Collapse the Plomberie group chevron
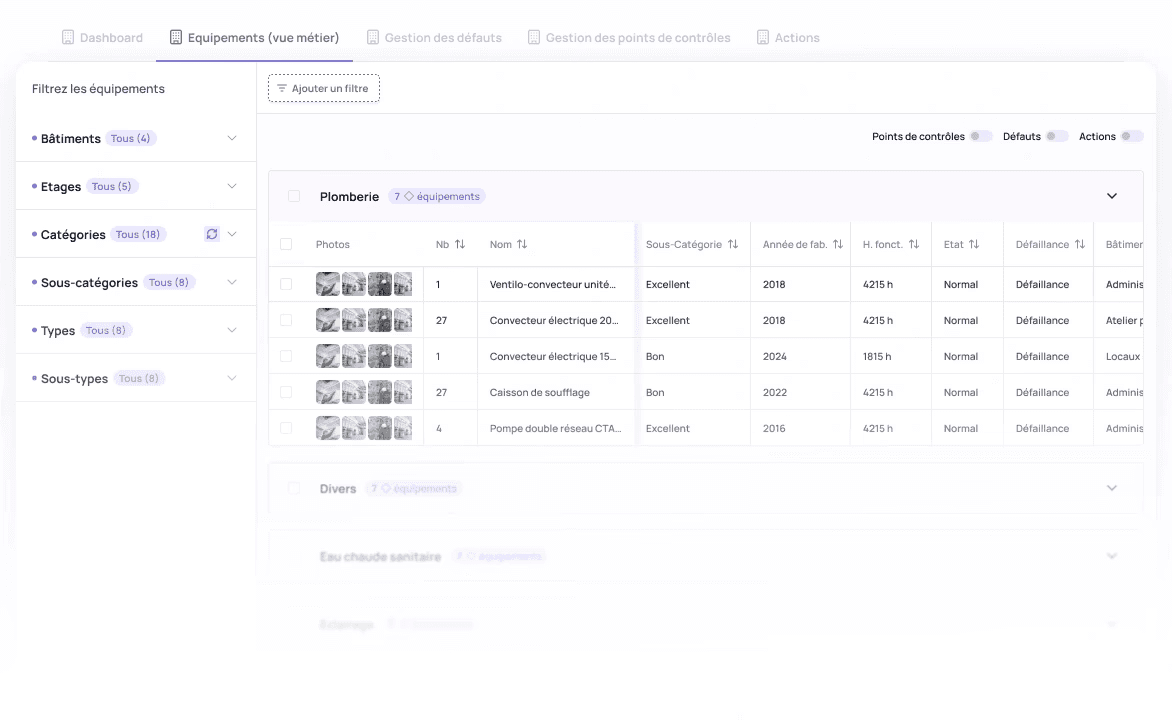This screenshot has width=1172, height=721. (1111, 196)
